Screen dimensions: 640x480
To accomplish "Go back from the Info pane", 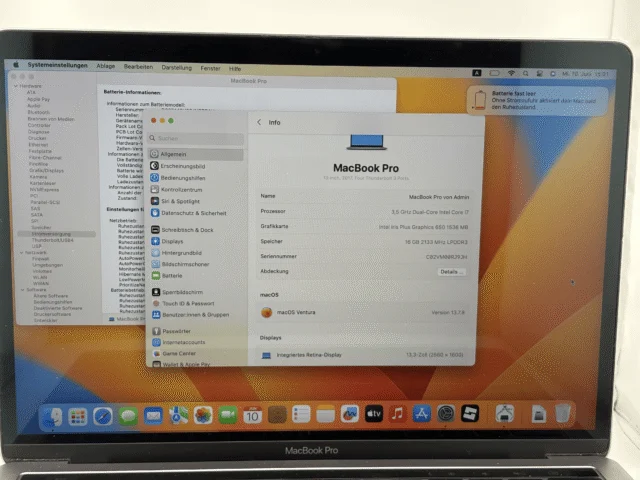I will [259, 122].
